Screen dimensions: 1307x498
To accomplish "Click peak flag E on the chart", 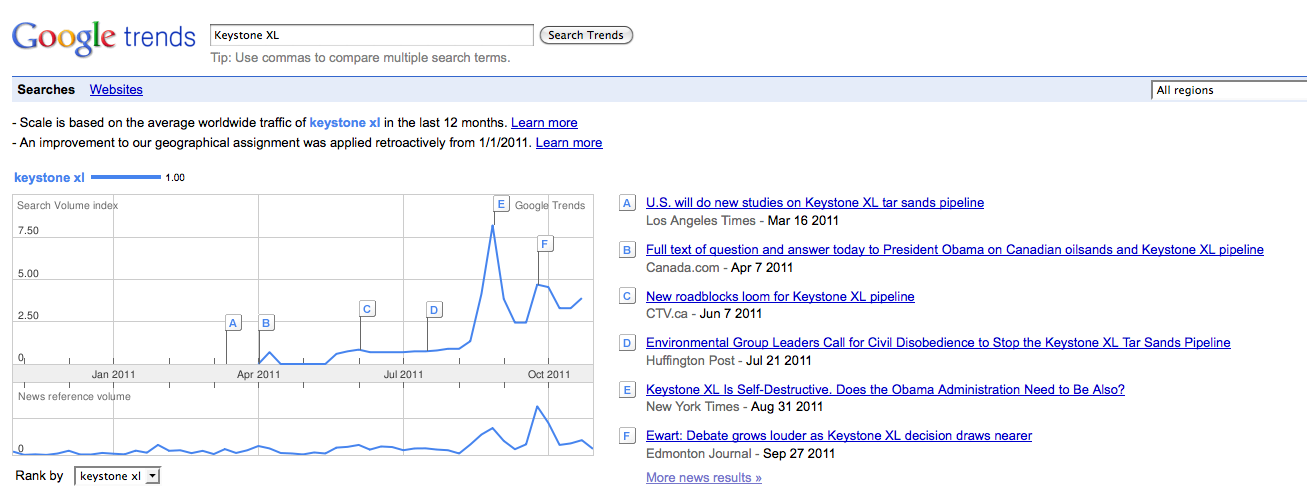I will 501,205.
